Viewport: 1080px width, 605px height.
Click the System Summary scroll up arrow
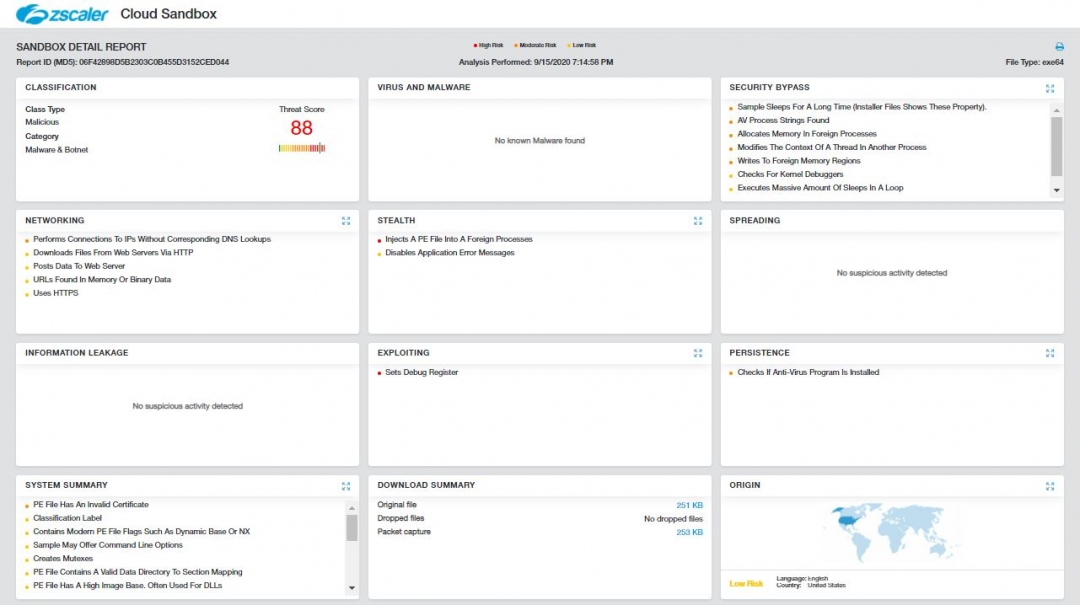pos(351,506)
